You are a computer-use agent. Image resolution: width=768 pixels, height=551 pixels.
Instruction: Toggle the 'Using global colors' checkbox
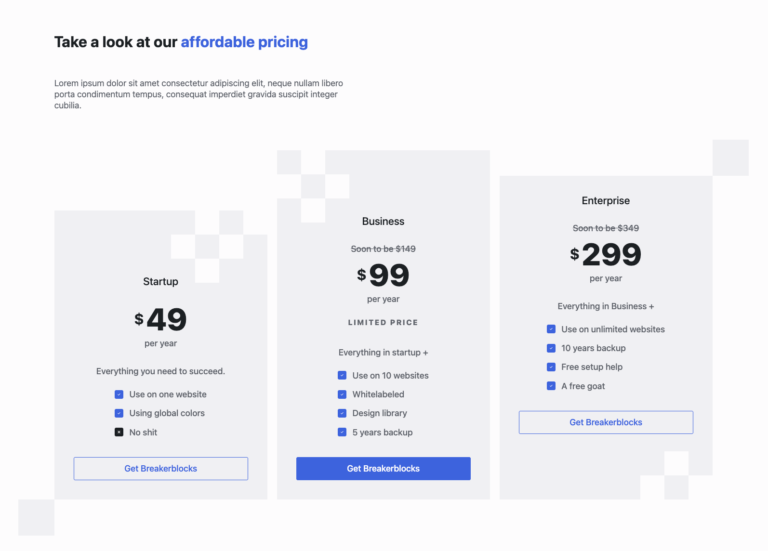click(x=119, y=413)
